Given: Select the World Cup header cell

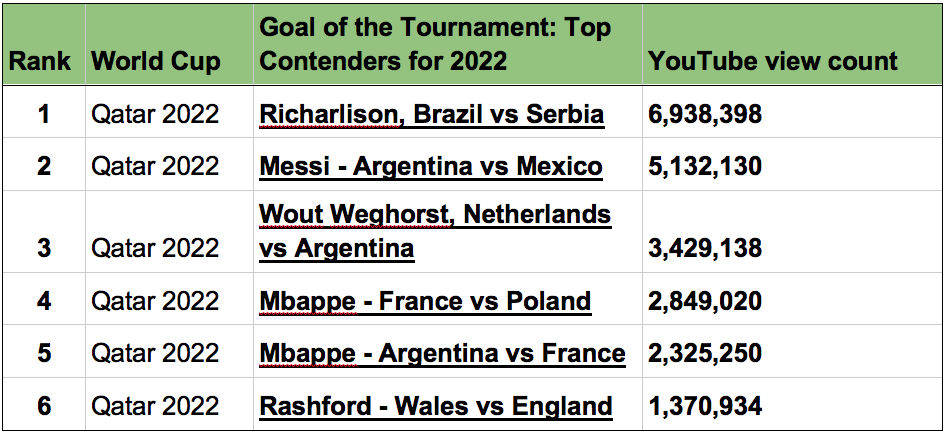Looking at the screenshot, I should 169,45.
